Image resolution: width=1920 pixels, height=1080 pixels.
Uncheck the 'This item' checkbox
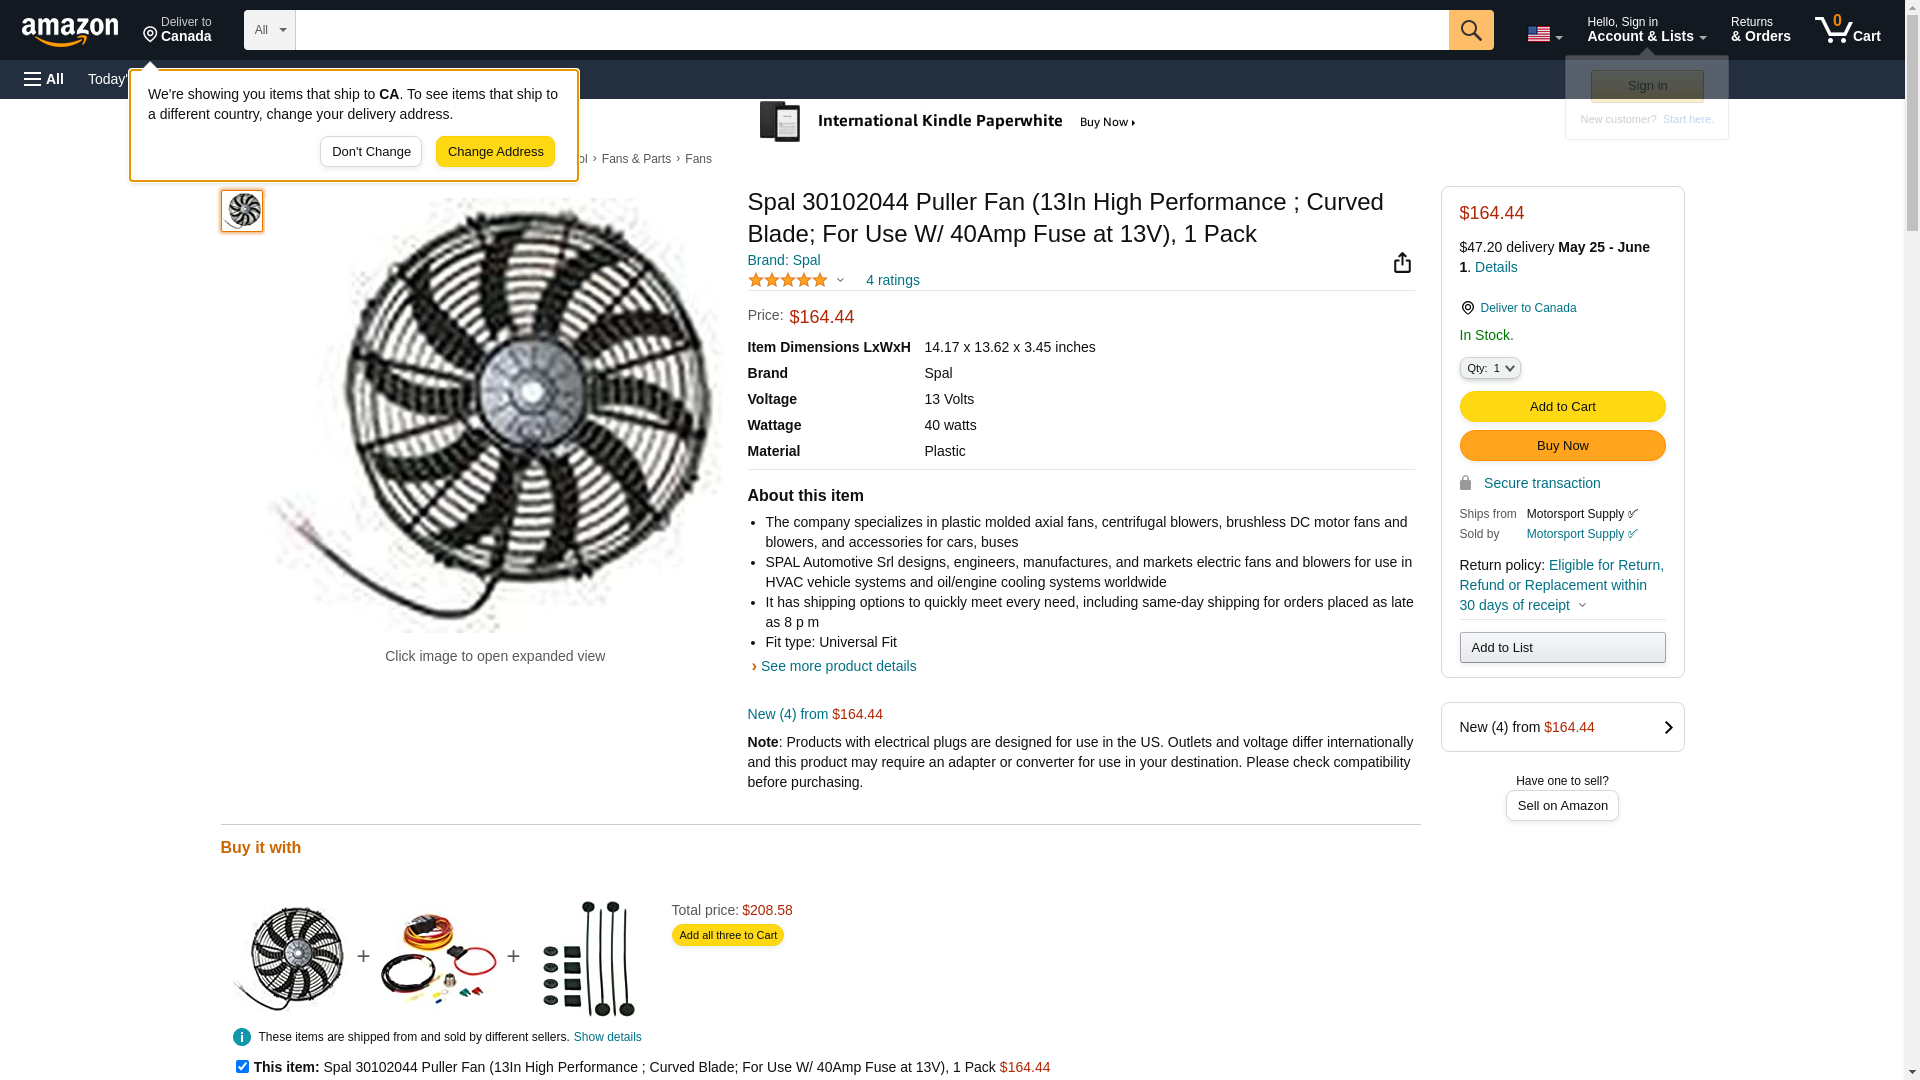point(242,1067)
